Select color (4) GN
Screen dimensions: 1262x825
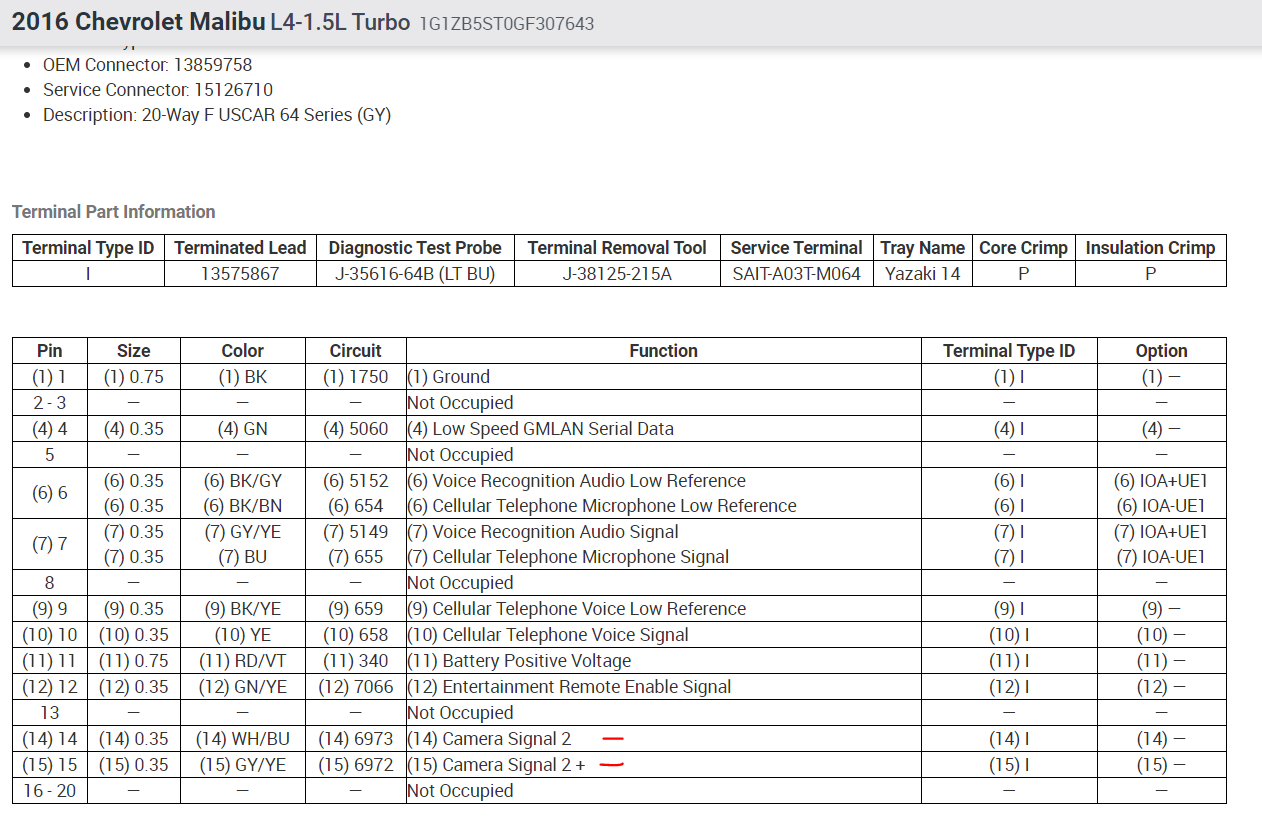(x=242, y=429)
